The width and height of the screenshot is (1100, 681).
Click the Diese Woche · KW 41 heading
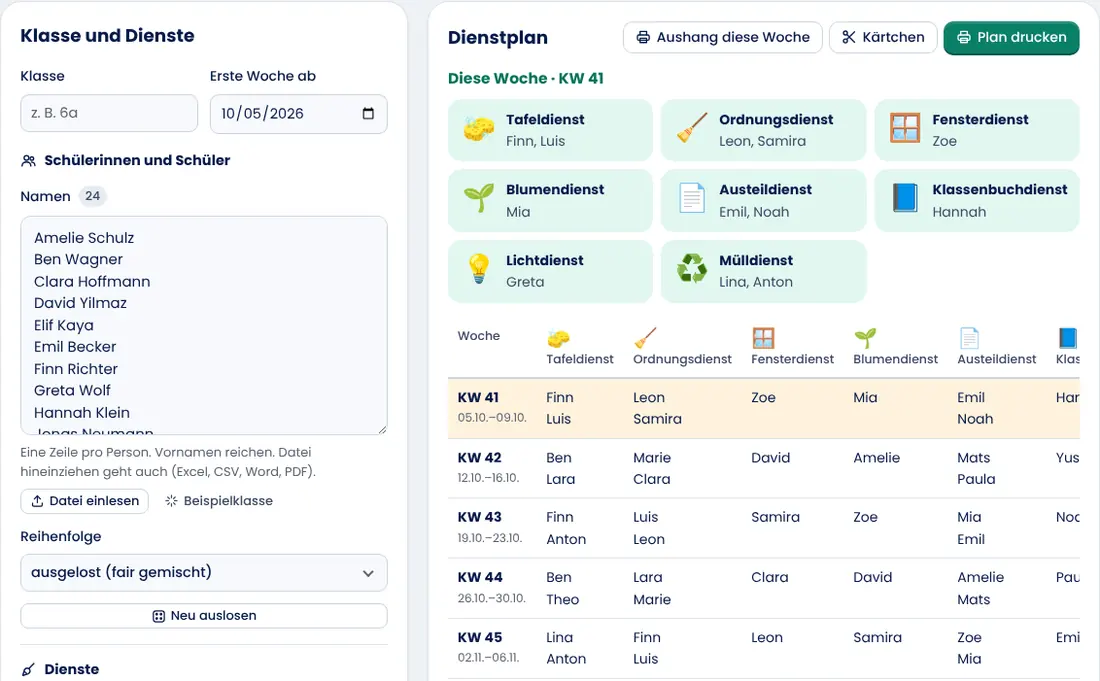coord(525,79)
